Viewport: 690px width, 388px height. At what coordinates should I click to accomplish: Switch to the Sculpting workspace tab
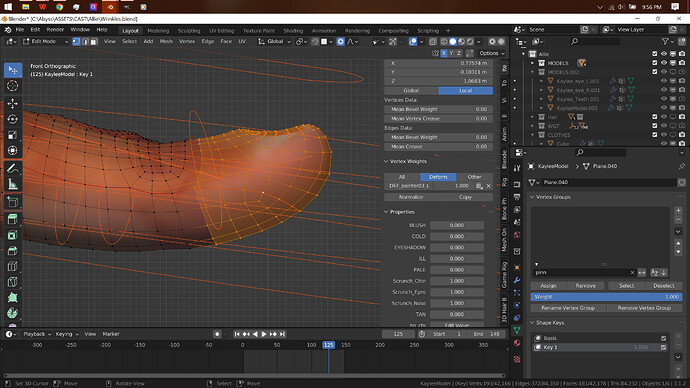pos(189,31)
